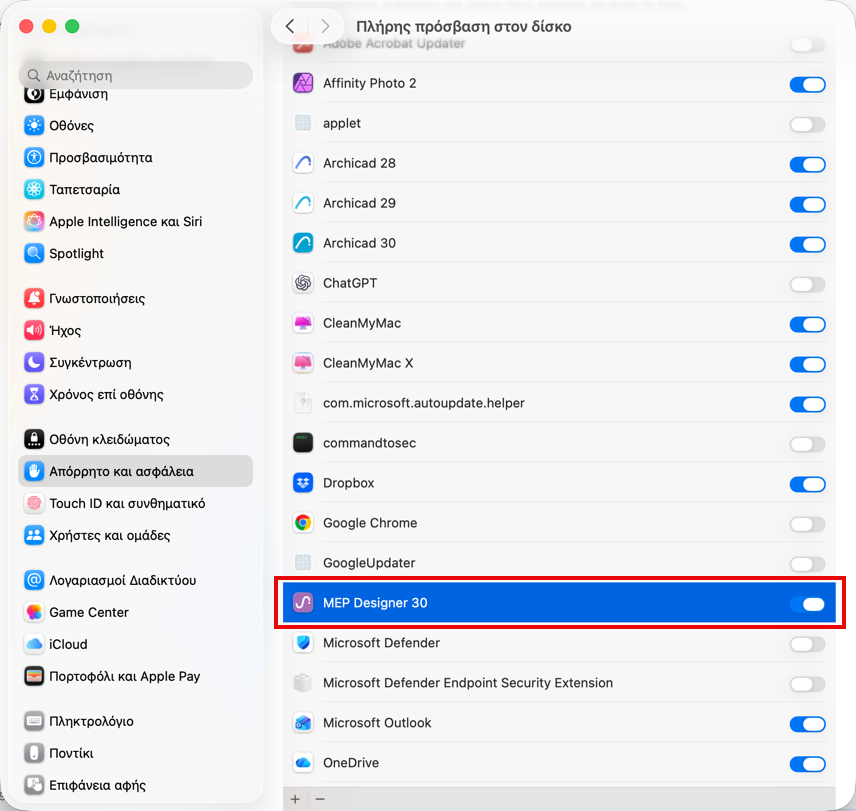Enable full disk access for Google Chrome
856x811 pixels.
pyautogui.click(x=807, y=524)
